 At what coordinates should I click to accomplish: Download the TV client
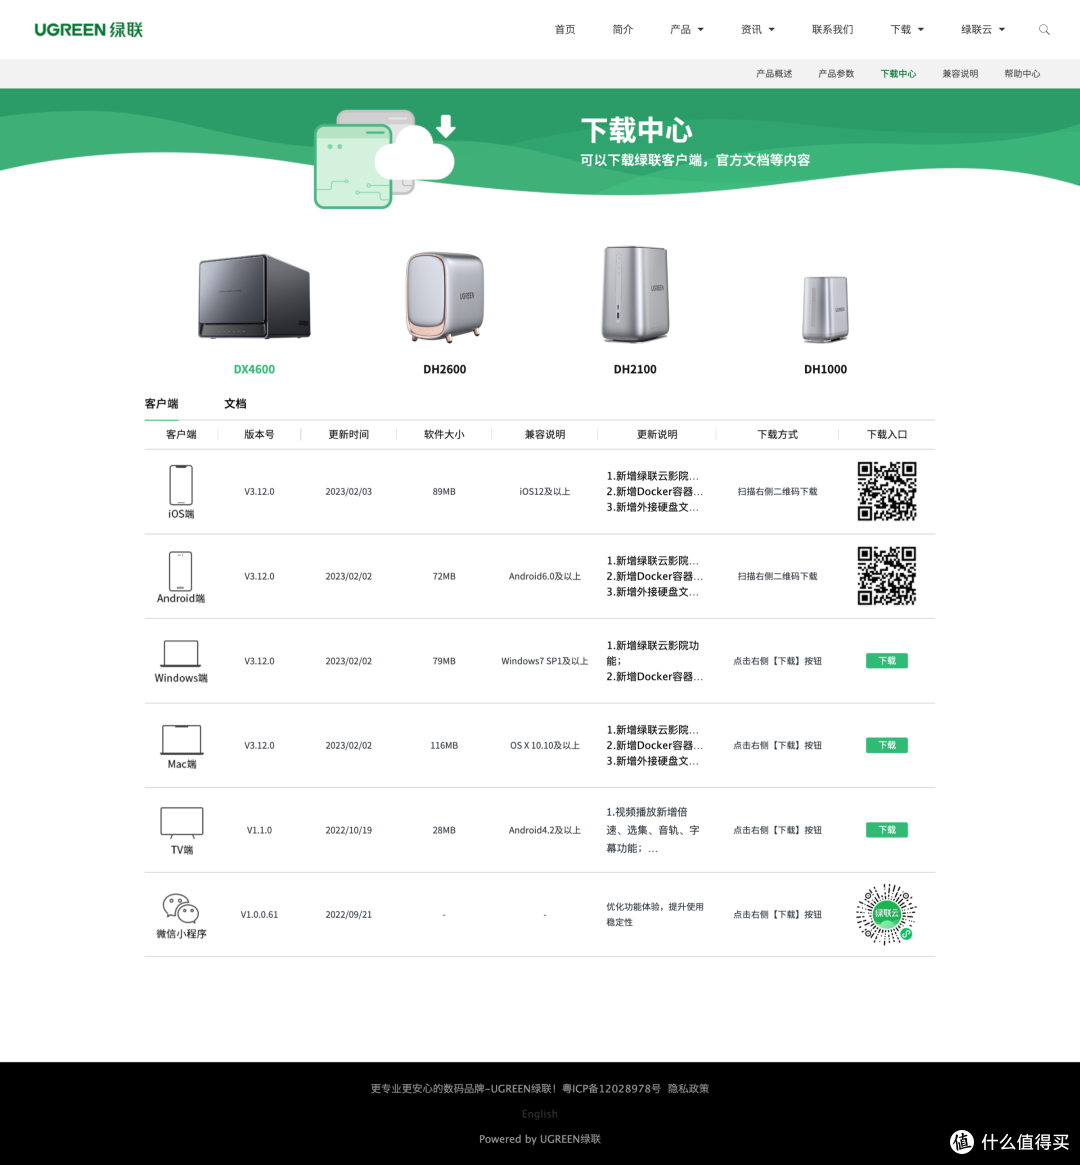(x=887, y=830)
